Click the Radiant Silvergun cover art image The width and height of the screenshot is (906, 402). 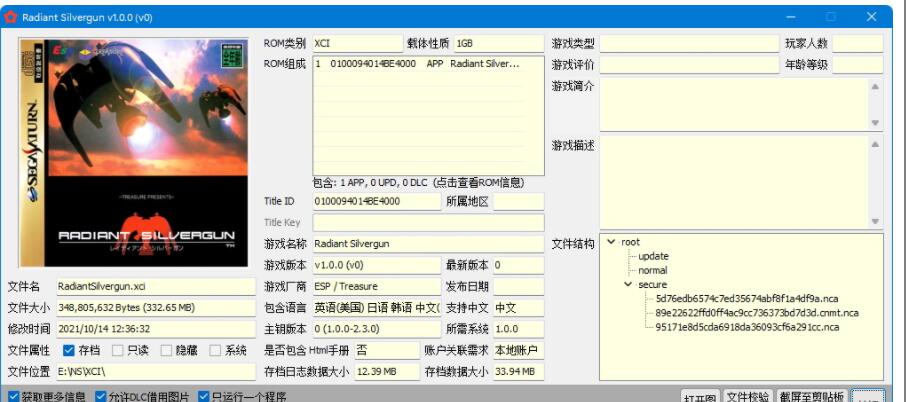pos(134,152)
